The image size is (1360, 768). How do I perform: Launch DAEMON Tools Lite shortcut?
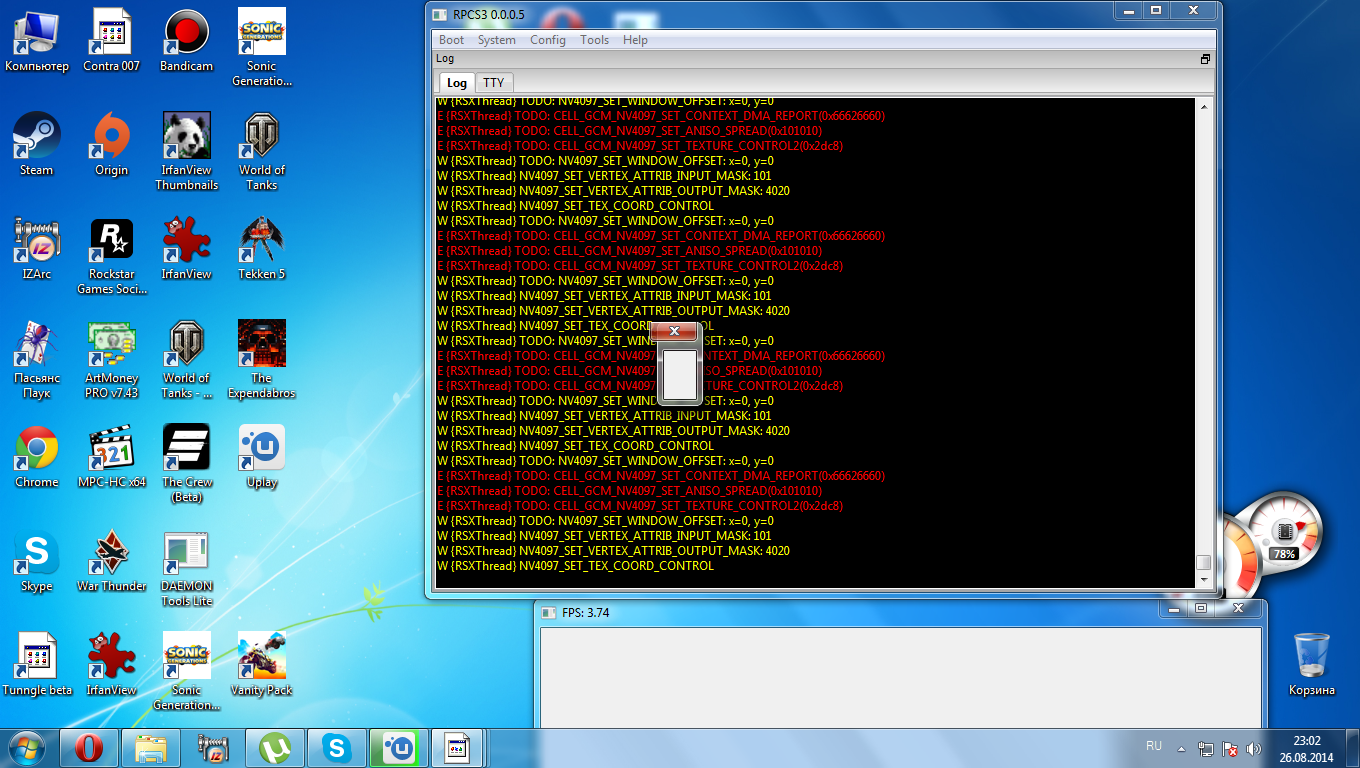(x=186, y=556)
